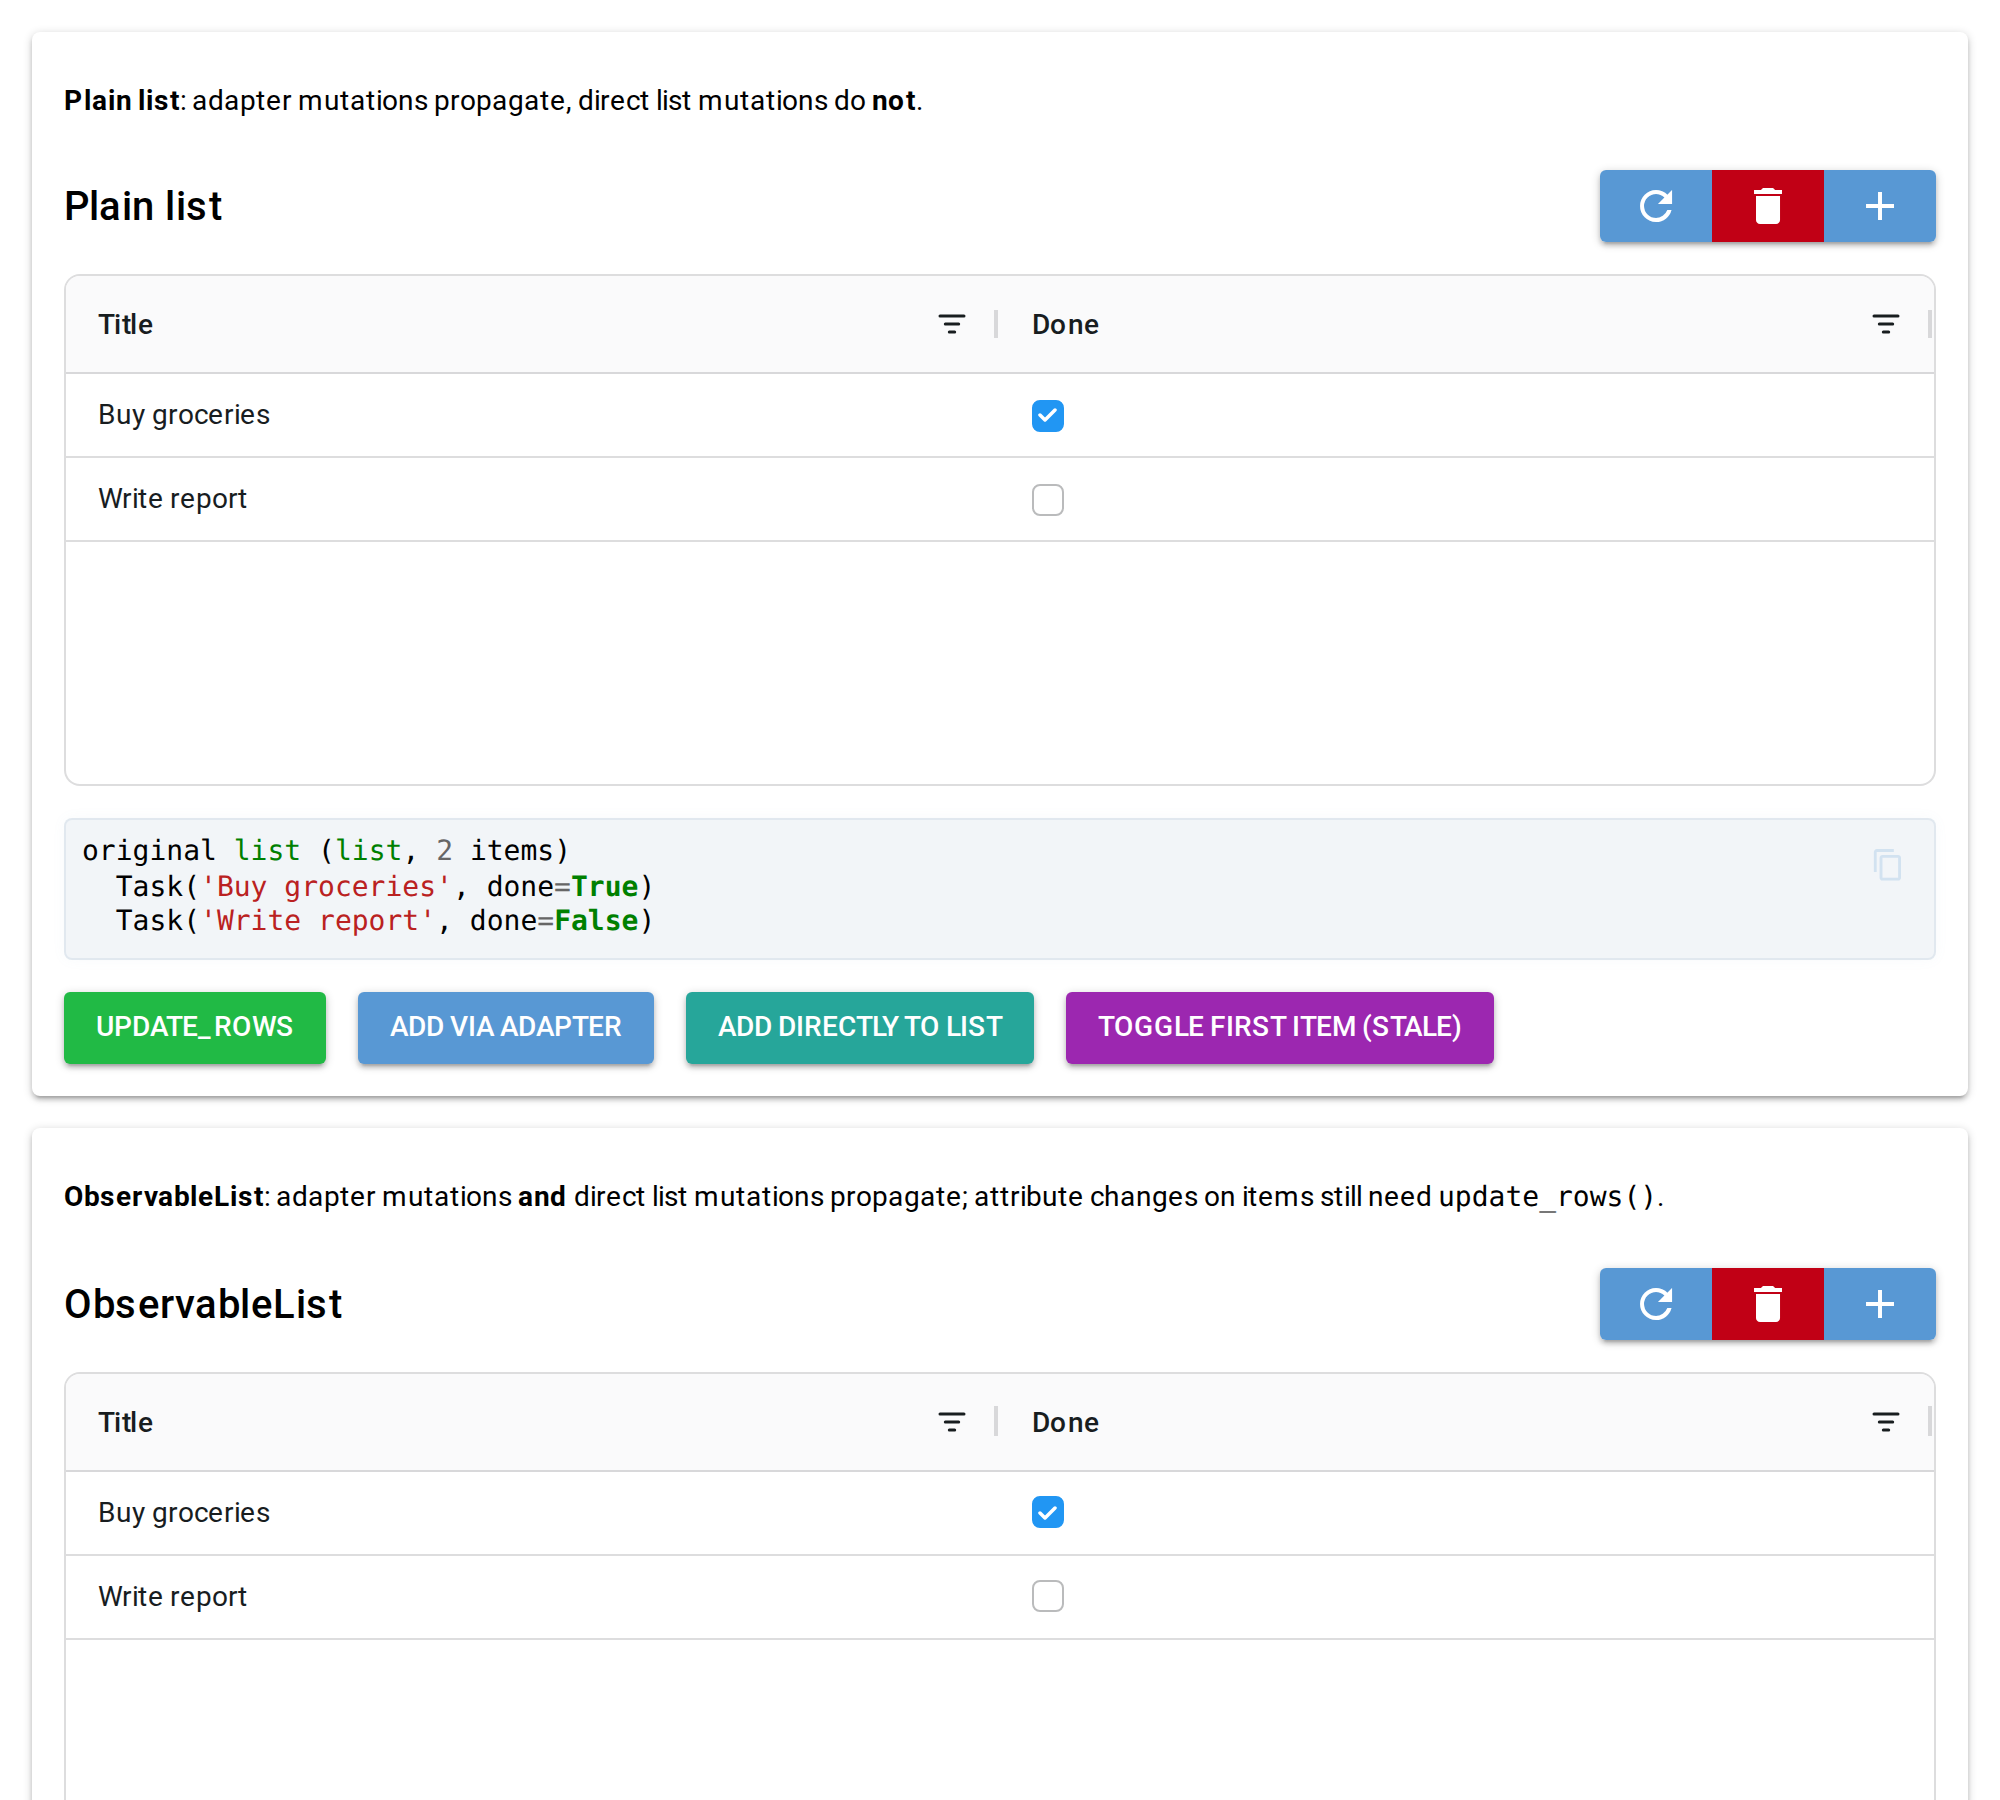2000x1800 pixels.
Task: Open Title column filter menu in ObservableList
Action: point(952,1422)
